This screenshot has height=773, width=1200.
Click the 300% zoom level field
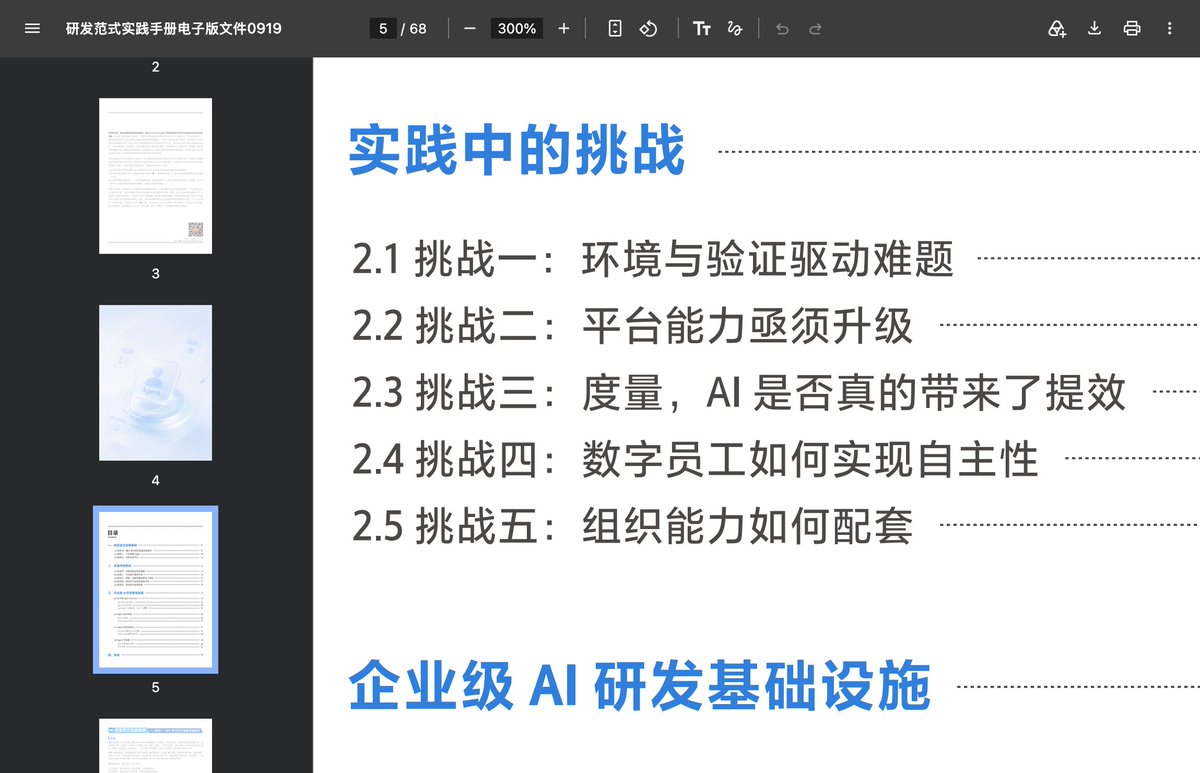point(517,28)
